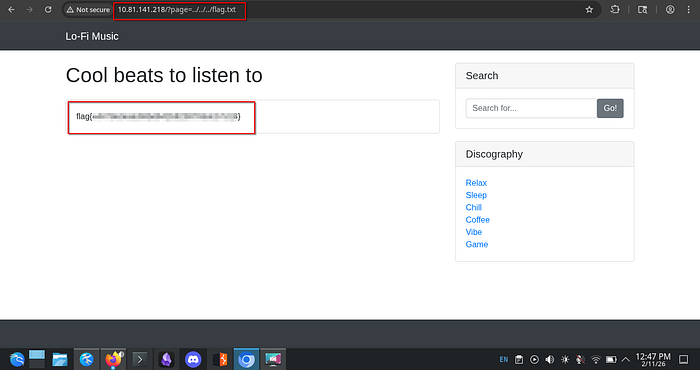
Task: Switch to Firefox in the taskbar
Action: [x=113, y=359]
